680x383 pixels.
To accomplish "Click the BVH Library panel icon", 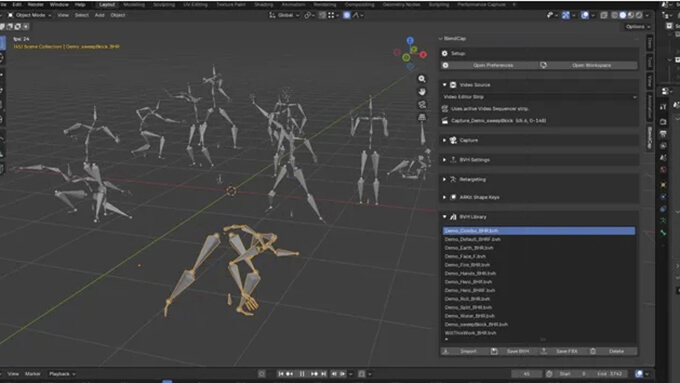I will point(453,216).
